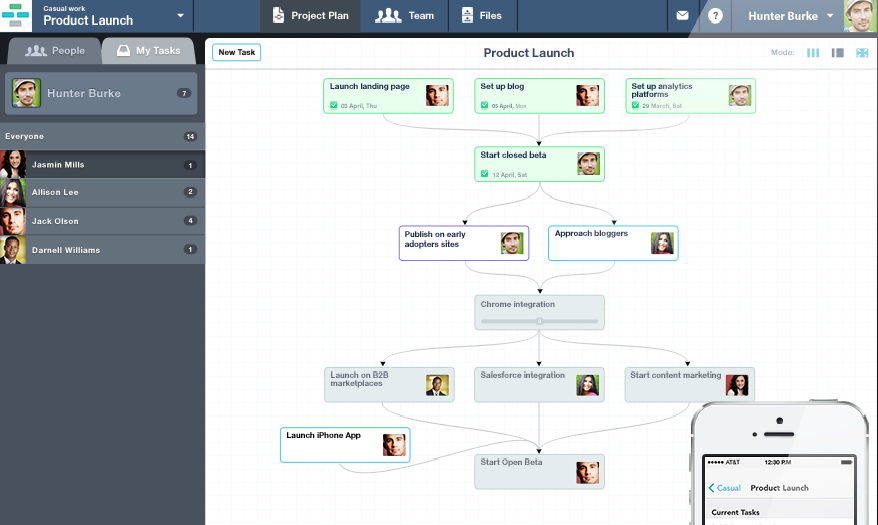The image size is (878, 525).
Task: Select the My Tasks sidebar tab
Action: 148,51
